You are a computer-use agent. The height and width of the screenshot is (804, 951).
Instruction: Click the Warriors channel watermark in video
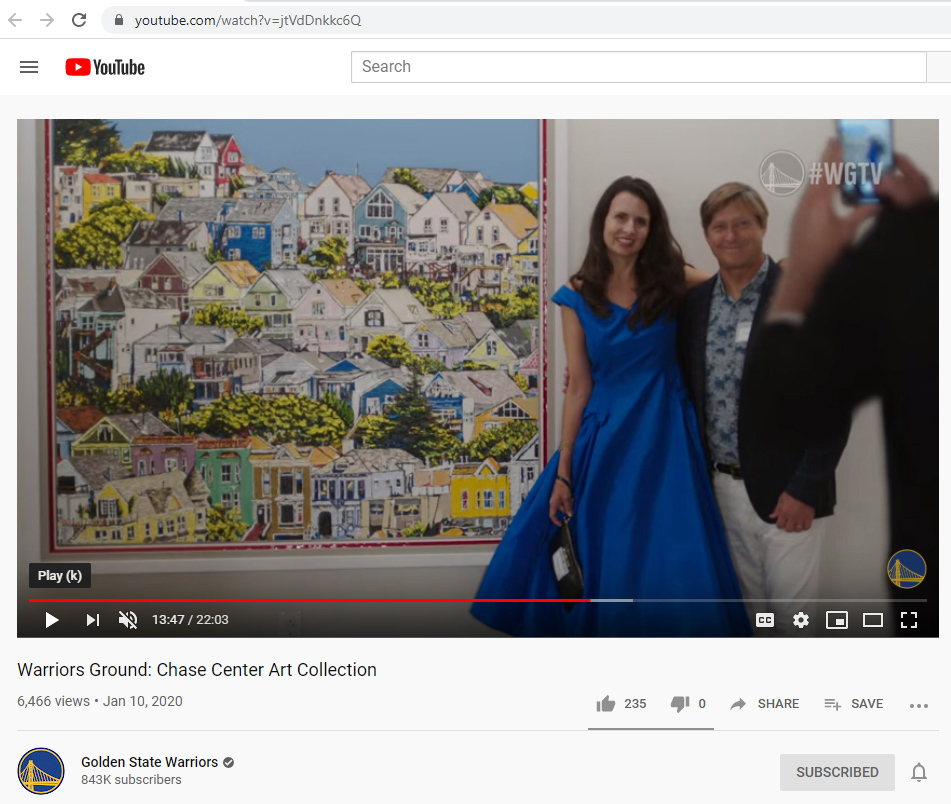point(906,569)
